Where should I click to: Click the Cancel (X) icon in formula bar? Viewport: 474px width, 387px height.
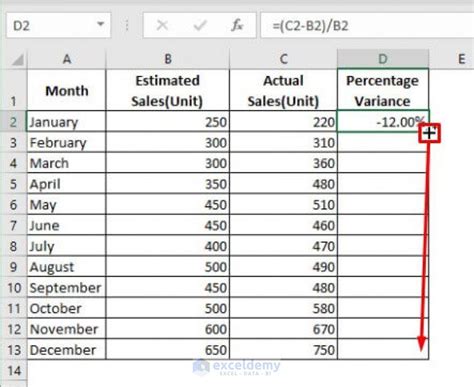(162, 25)
